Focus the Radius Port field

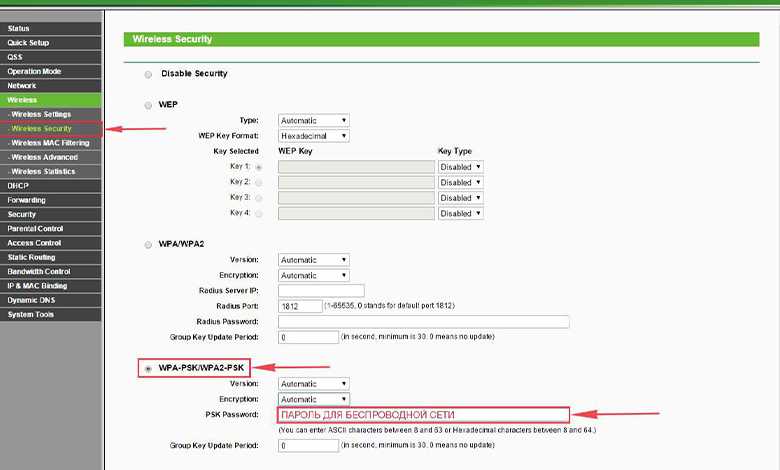pyautogui.click(x=300, y=306)
